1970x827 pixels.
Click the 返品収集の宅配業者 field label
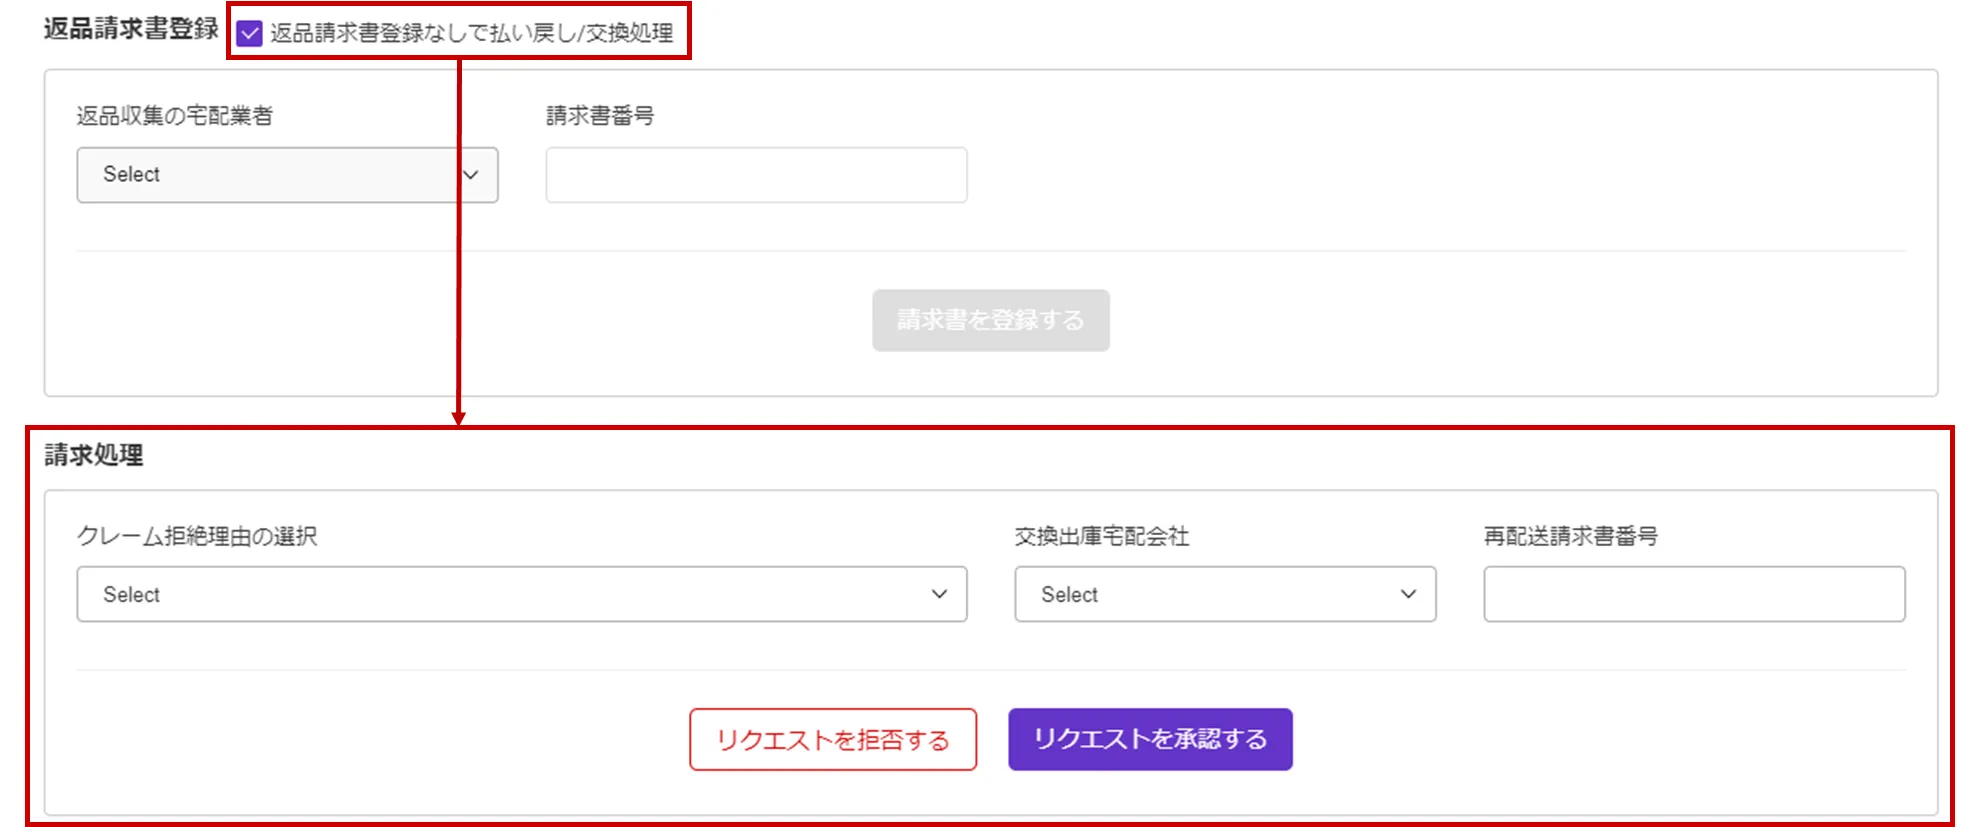[x=175, y=116]
